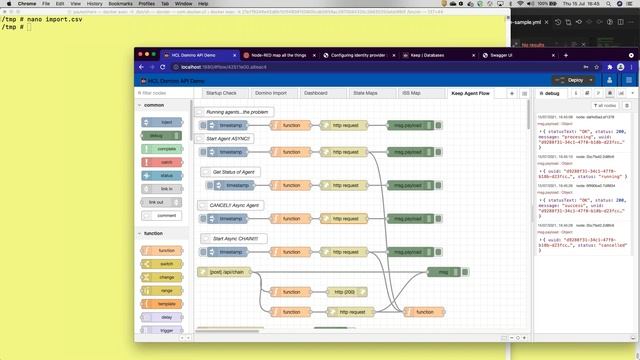
Task: Open the Bookmarks menu in menu bar
Action: pos(120,4)
